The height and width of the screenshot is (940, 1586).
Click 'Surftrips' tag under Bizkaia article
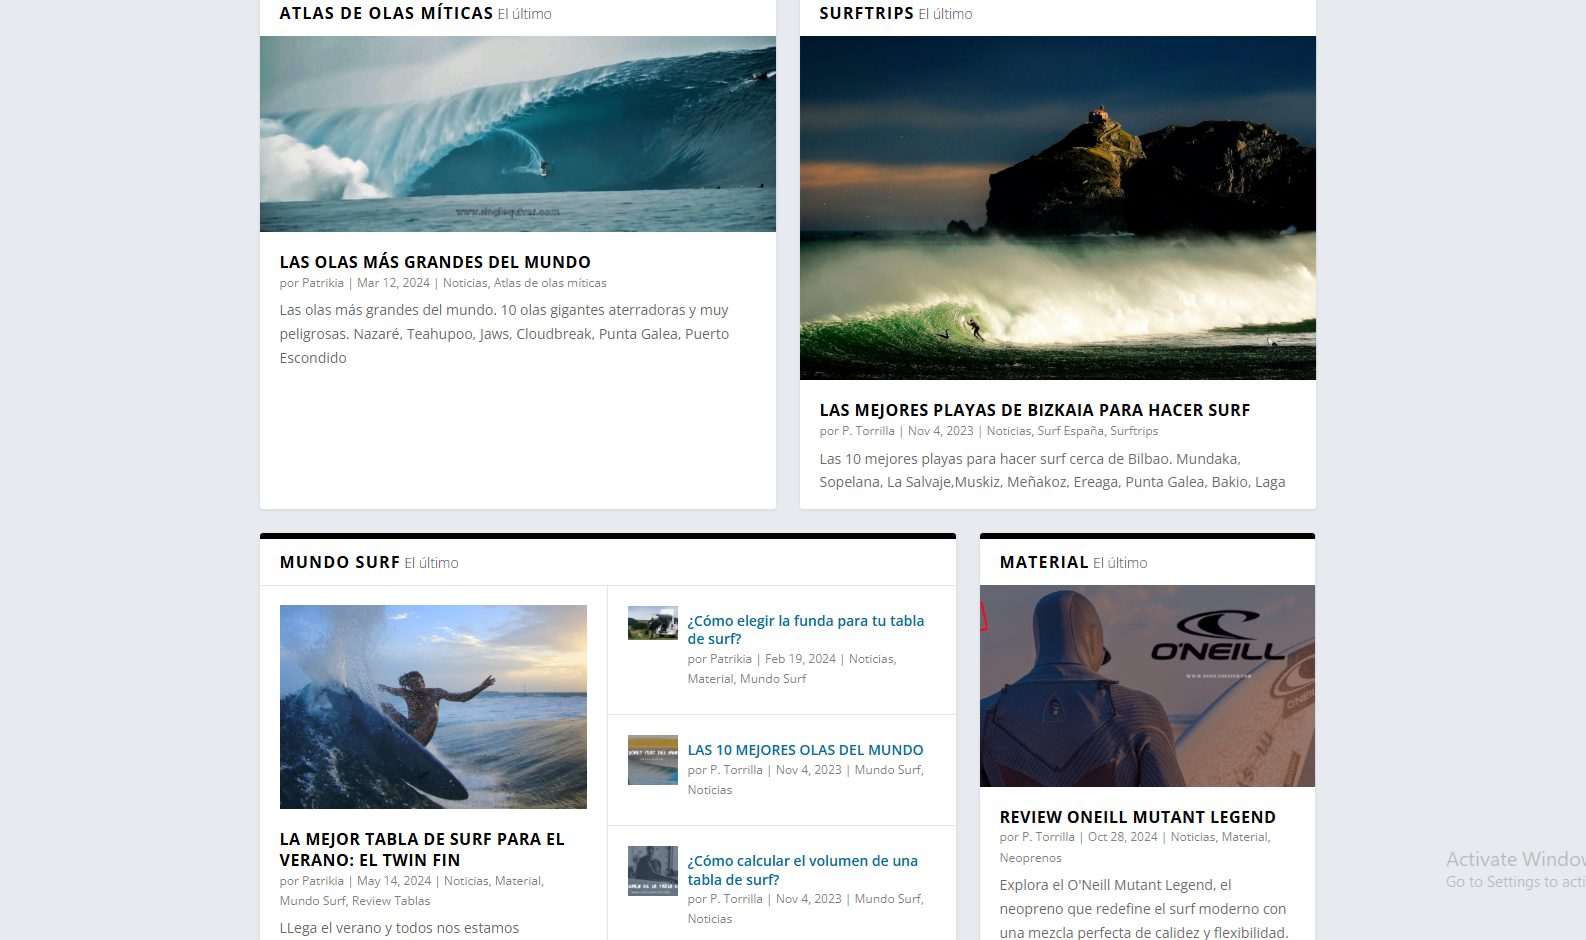1134,431
